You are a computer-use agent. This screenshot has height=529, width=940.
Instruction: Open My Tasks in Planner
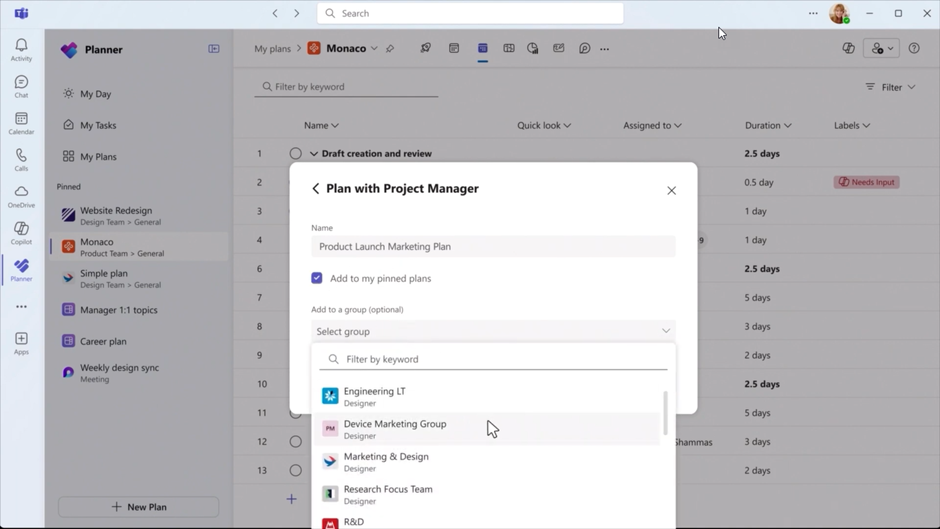[x=98, y=125]
